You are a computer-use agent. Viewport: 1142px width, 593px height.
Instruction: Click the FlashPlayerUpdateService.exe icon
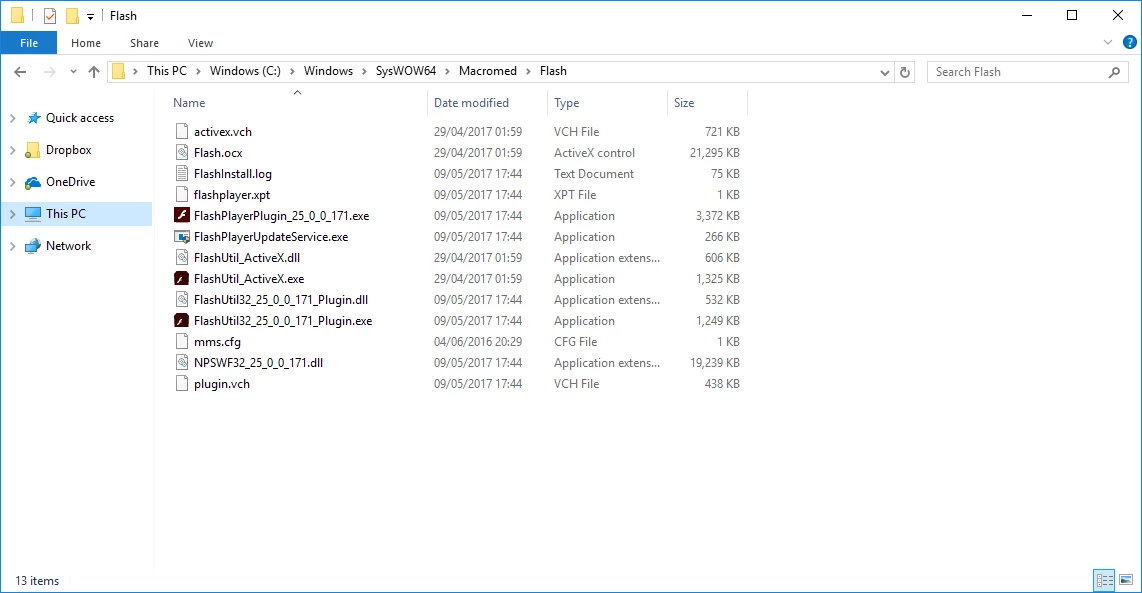click(181, 237)
